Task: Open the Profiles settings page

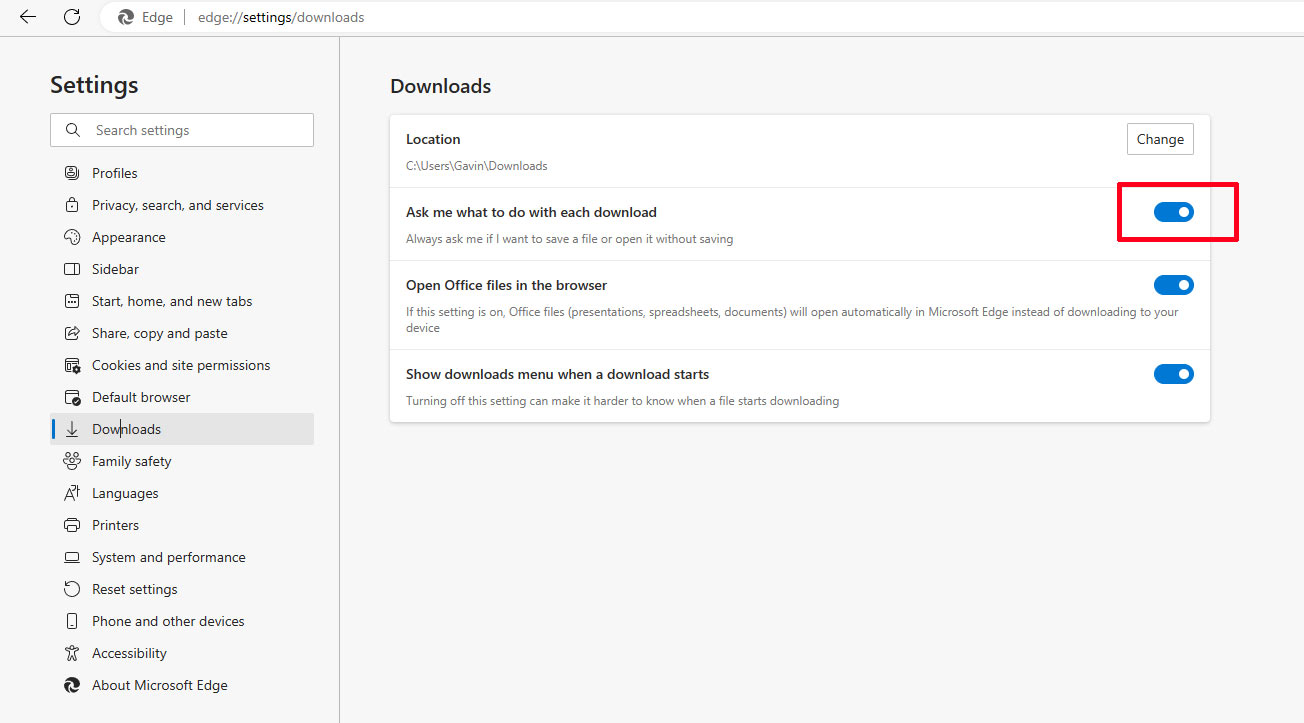Action: (182, 173)
